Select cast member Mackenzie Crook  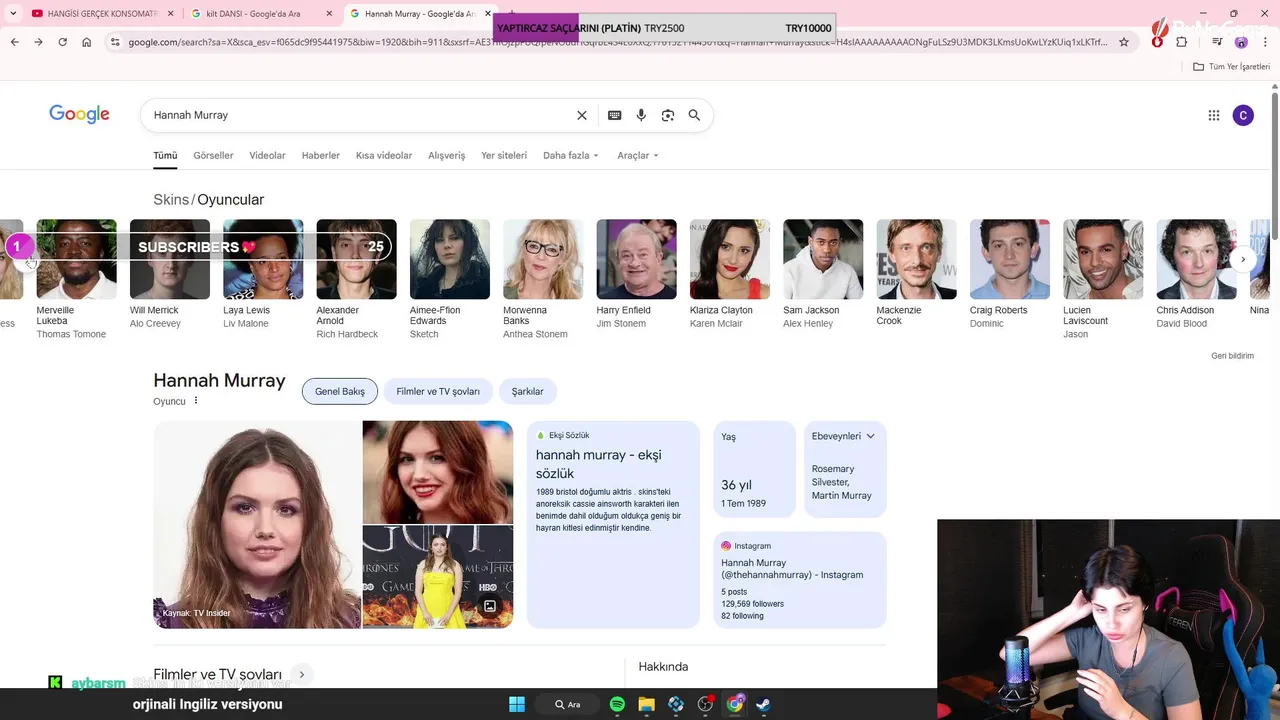[917, 271]
